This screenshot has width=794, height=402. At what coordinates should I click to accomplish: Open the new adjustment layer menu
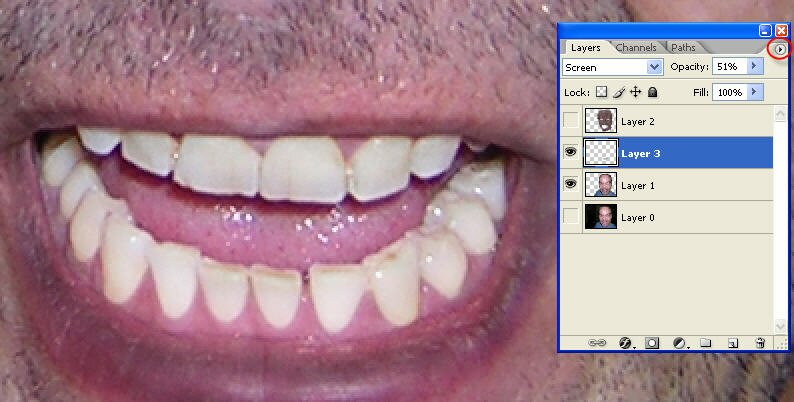[x=680, y=343]
